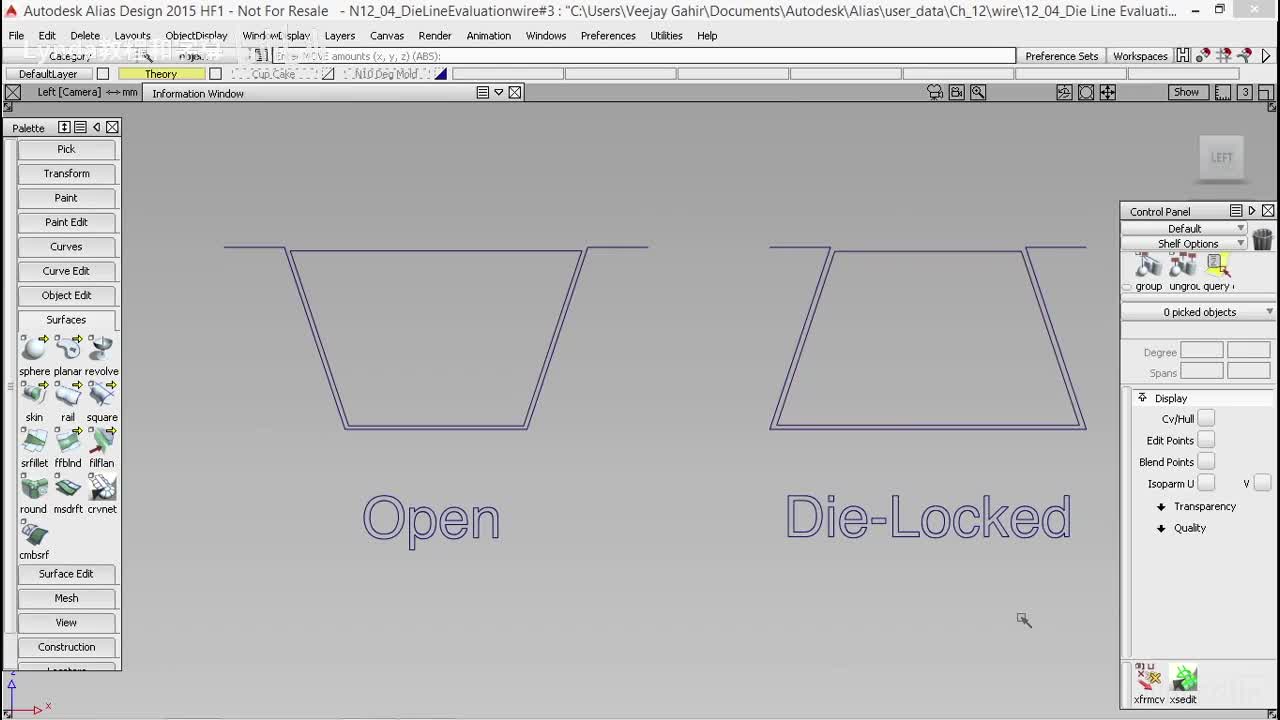Open the Utilities menu
The width and height of the screenshot is (1280, 720).
tap(666, 36)
